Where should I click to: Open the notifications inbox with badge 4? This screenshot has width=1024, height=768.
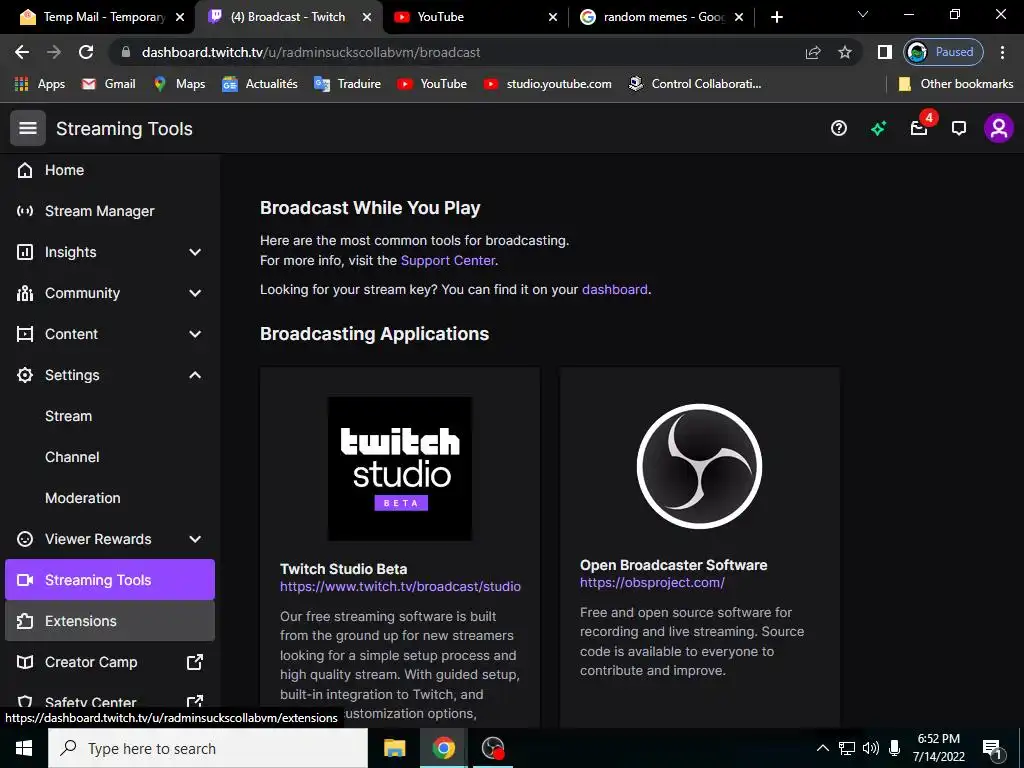(x=920, y=128)
